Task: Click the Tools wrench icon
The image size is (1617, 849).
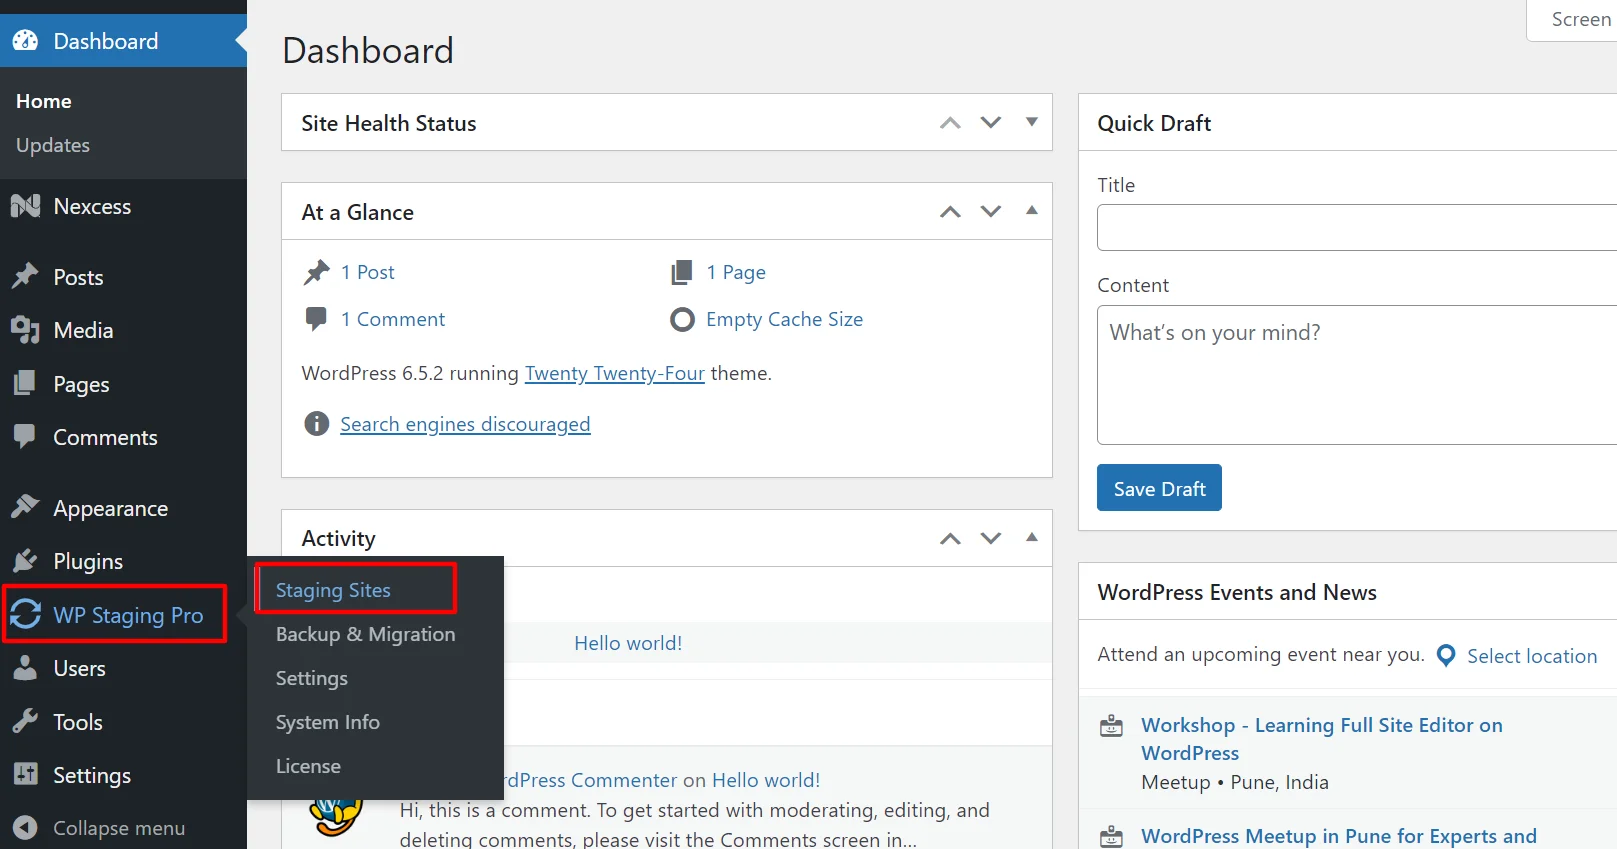Action: [x=25, y=721]
